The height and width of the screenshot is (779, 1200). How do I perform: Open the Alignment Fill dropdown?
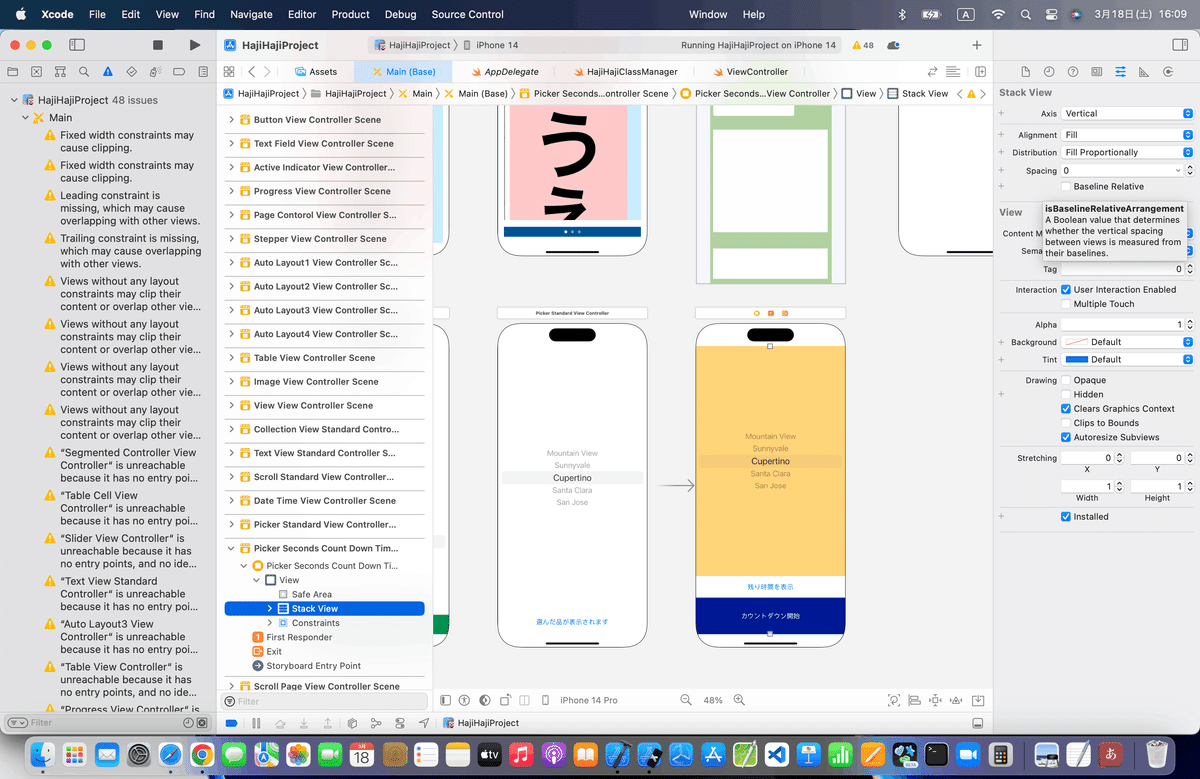[1127, 135]
